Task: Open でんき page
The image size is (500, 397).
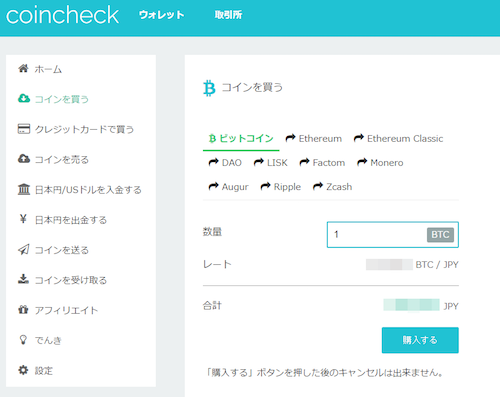Action: click(x=48, y=341)
